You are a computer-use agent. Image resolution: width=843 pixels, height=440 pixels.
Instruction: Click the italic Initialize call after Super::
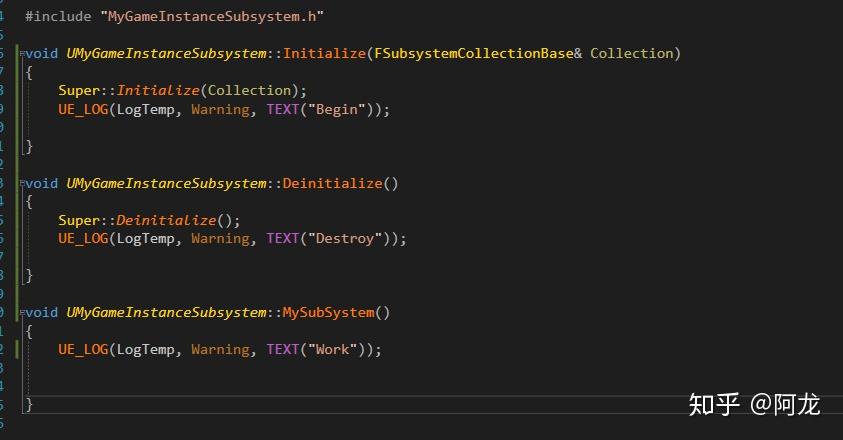click(158, 90)
